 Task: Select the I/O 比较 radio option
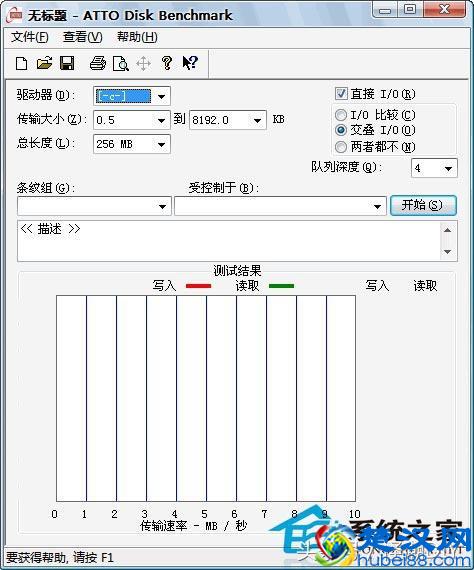(x=341, y=115)
